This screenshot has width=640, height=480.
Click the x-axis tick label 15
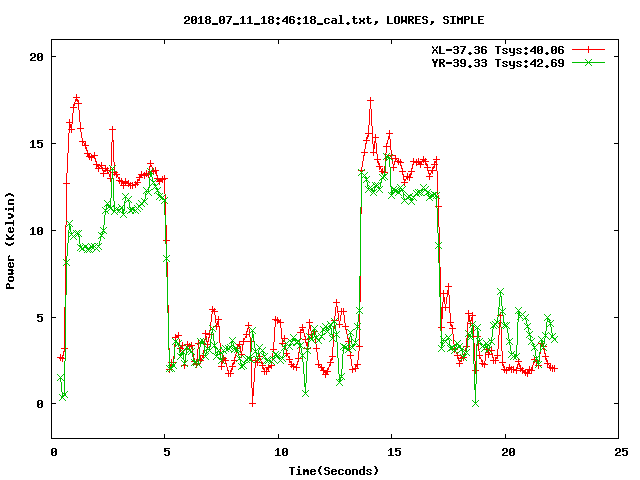click(394, 452)
